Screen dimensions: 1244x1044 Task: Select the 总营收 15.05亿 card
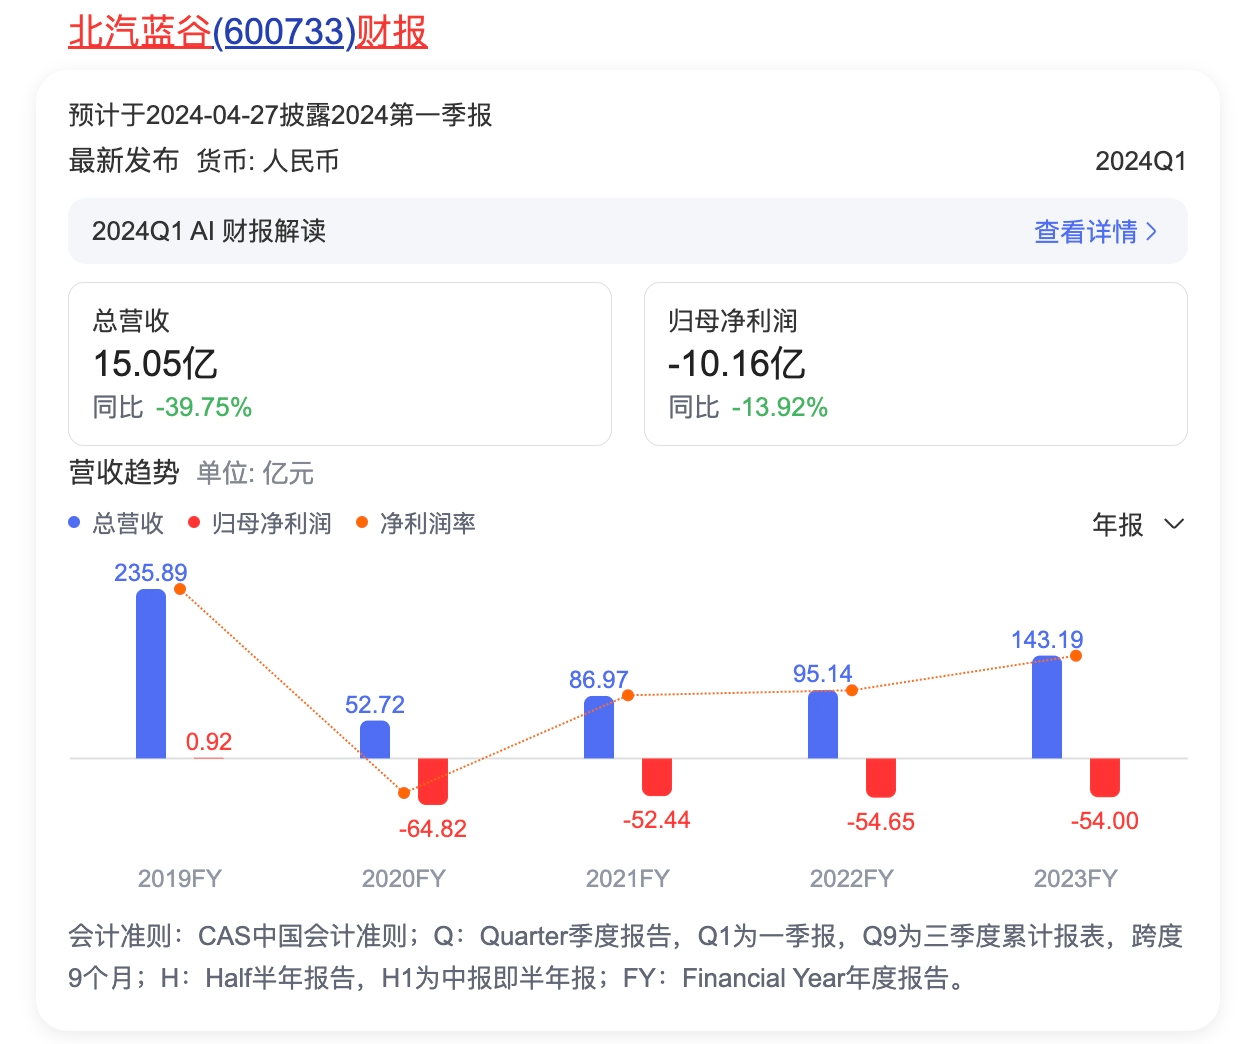(340, 364)
